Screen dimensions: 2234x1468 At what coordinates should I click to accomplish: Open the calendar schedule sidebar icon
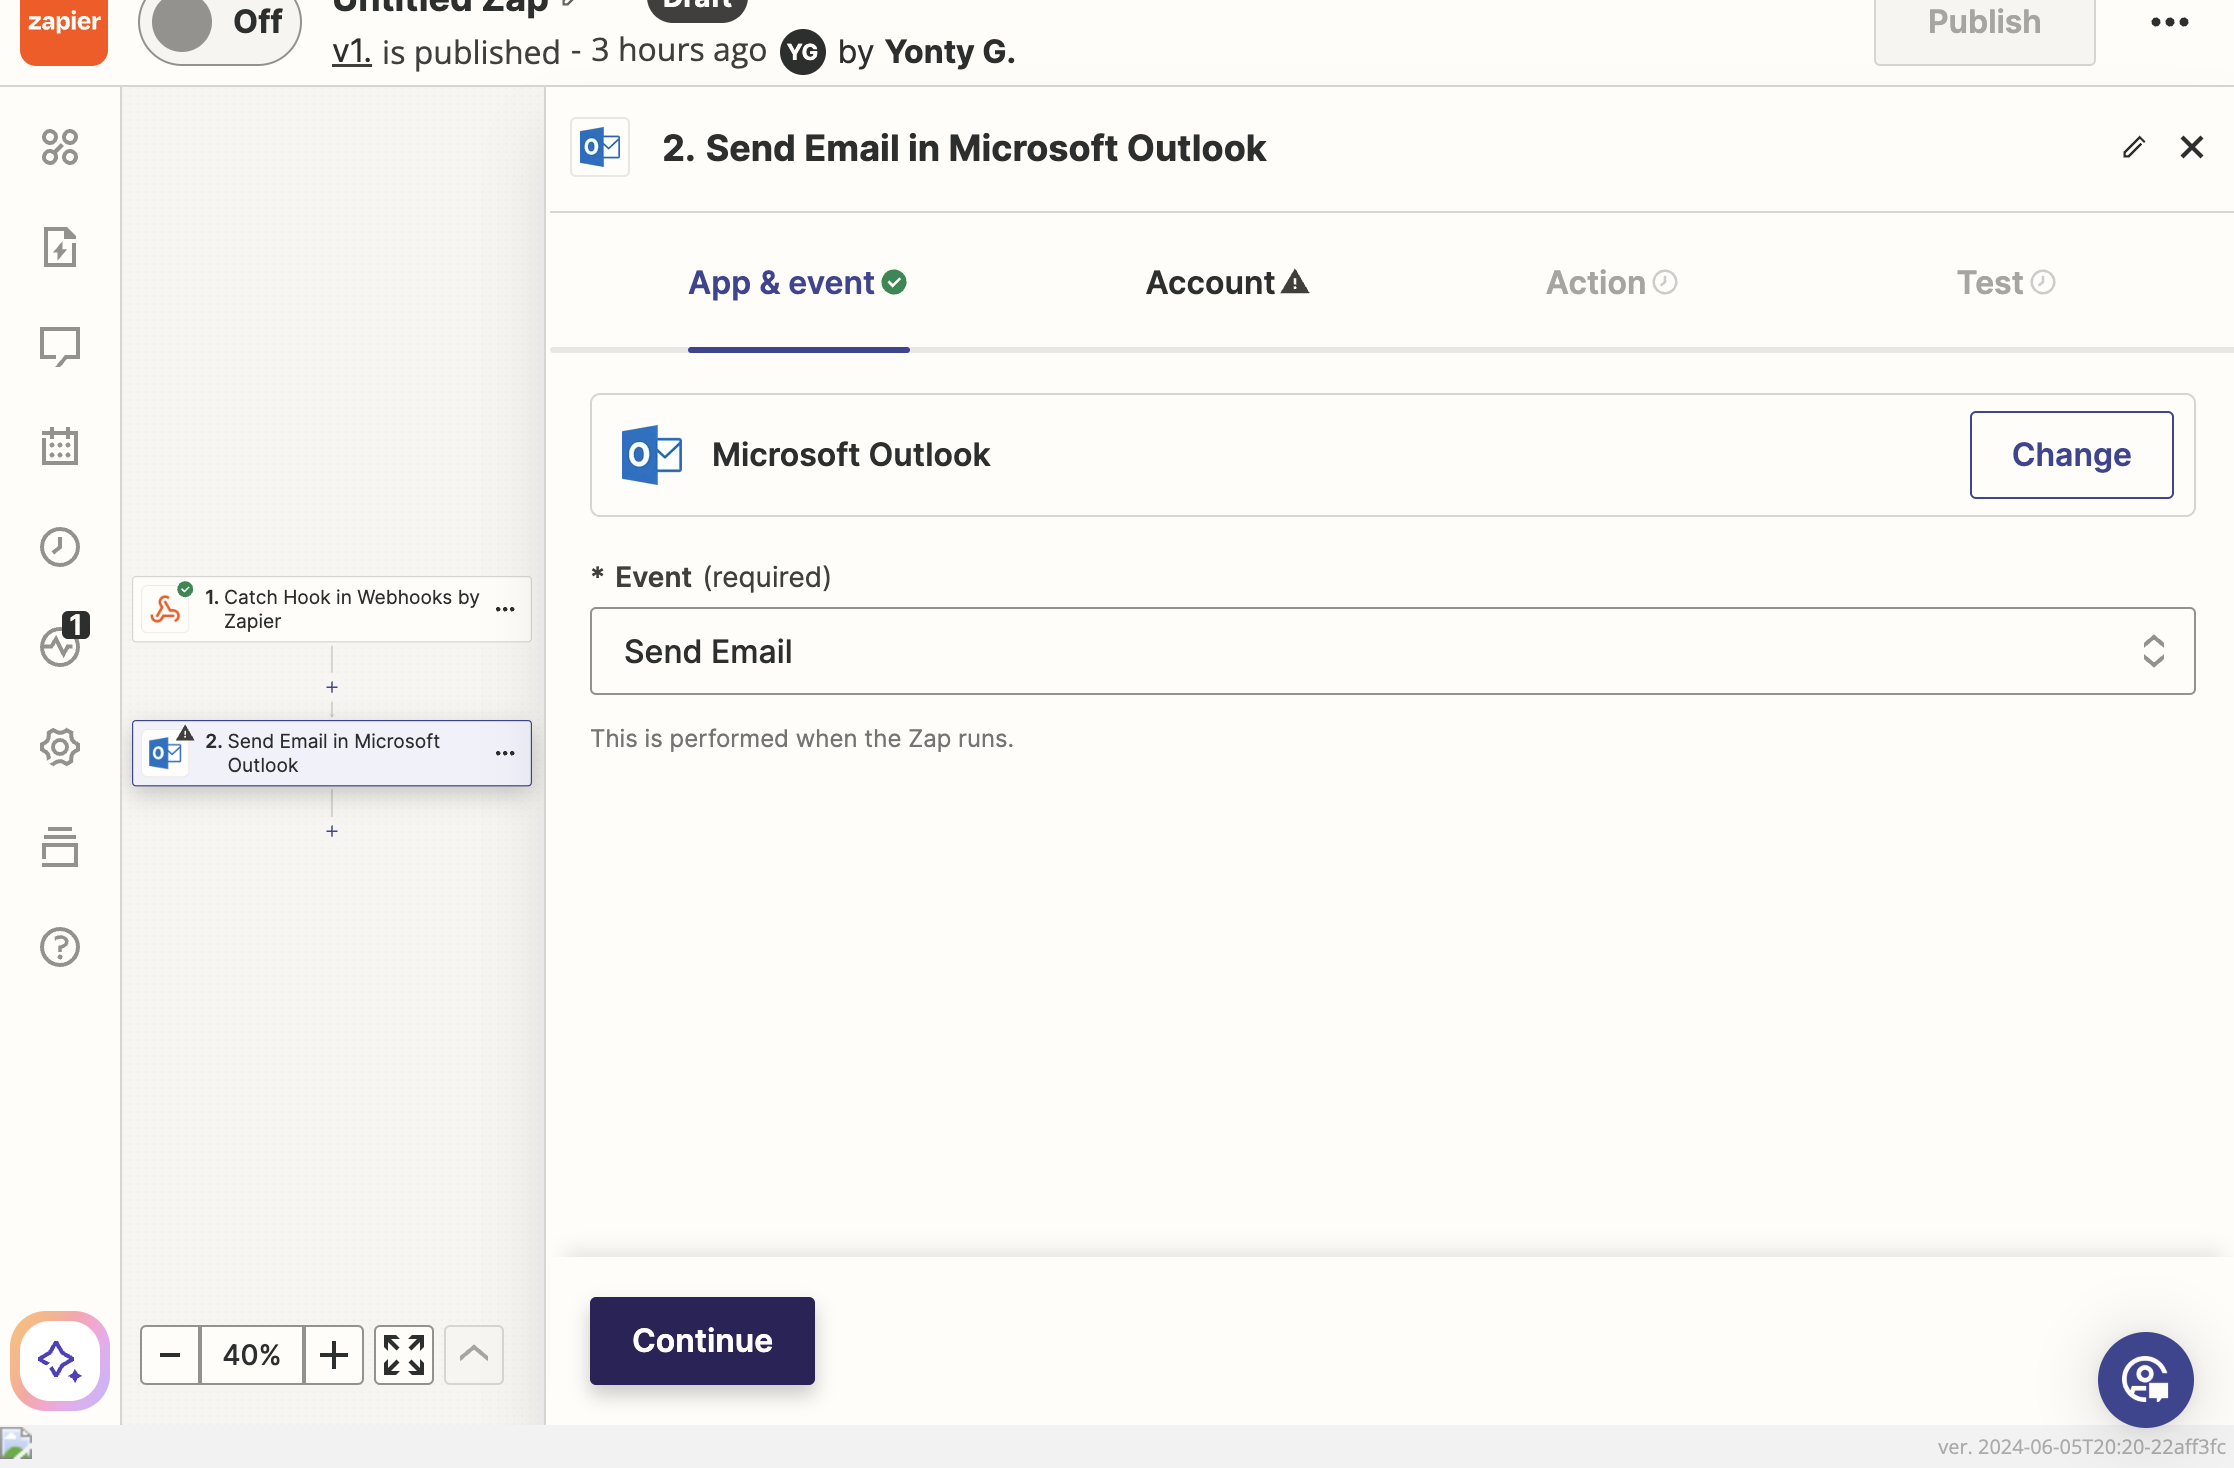60,447
